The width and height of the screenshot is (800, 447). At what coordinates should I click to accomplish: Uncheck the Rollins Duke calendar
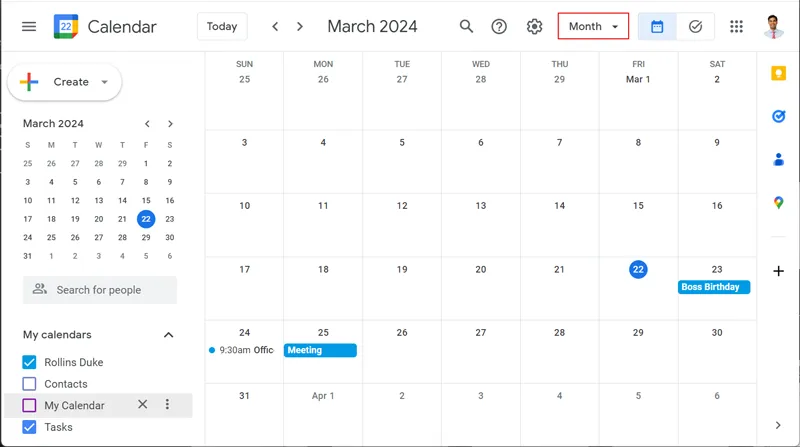[x=29, y=362]
